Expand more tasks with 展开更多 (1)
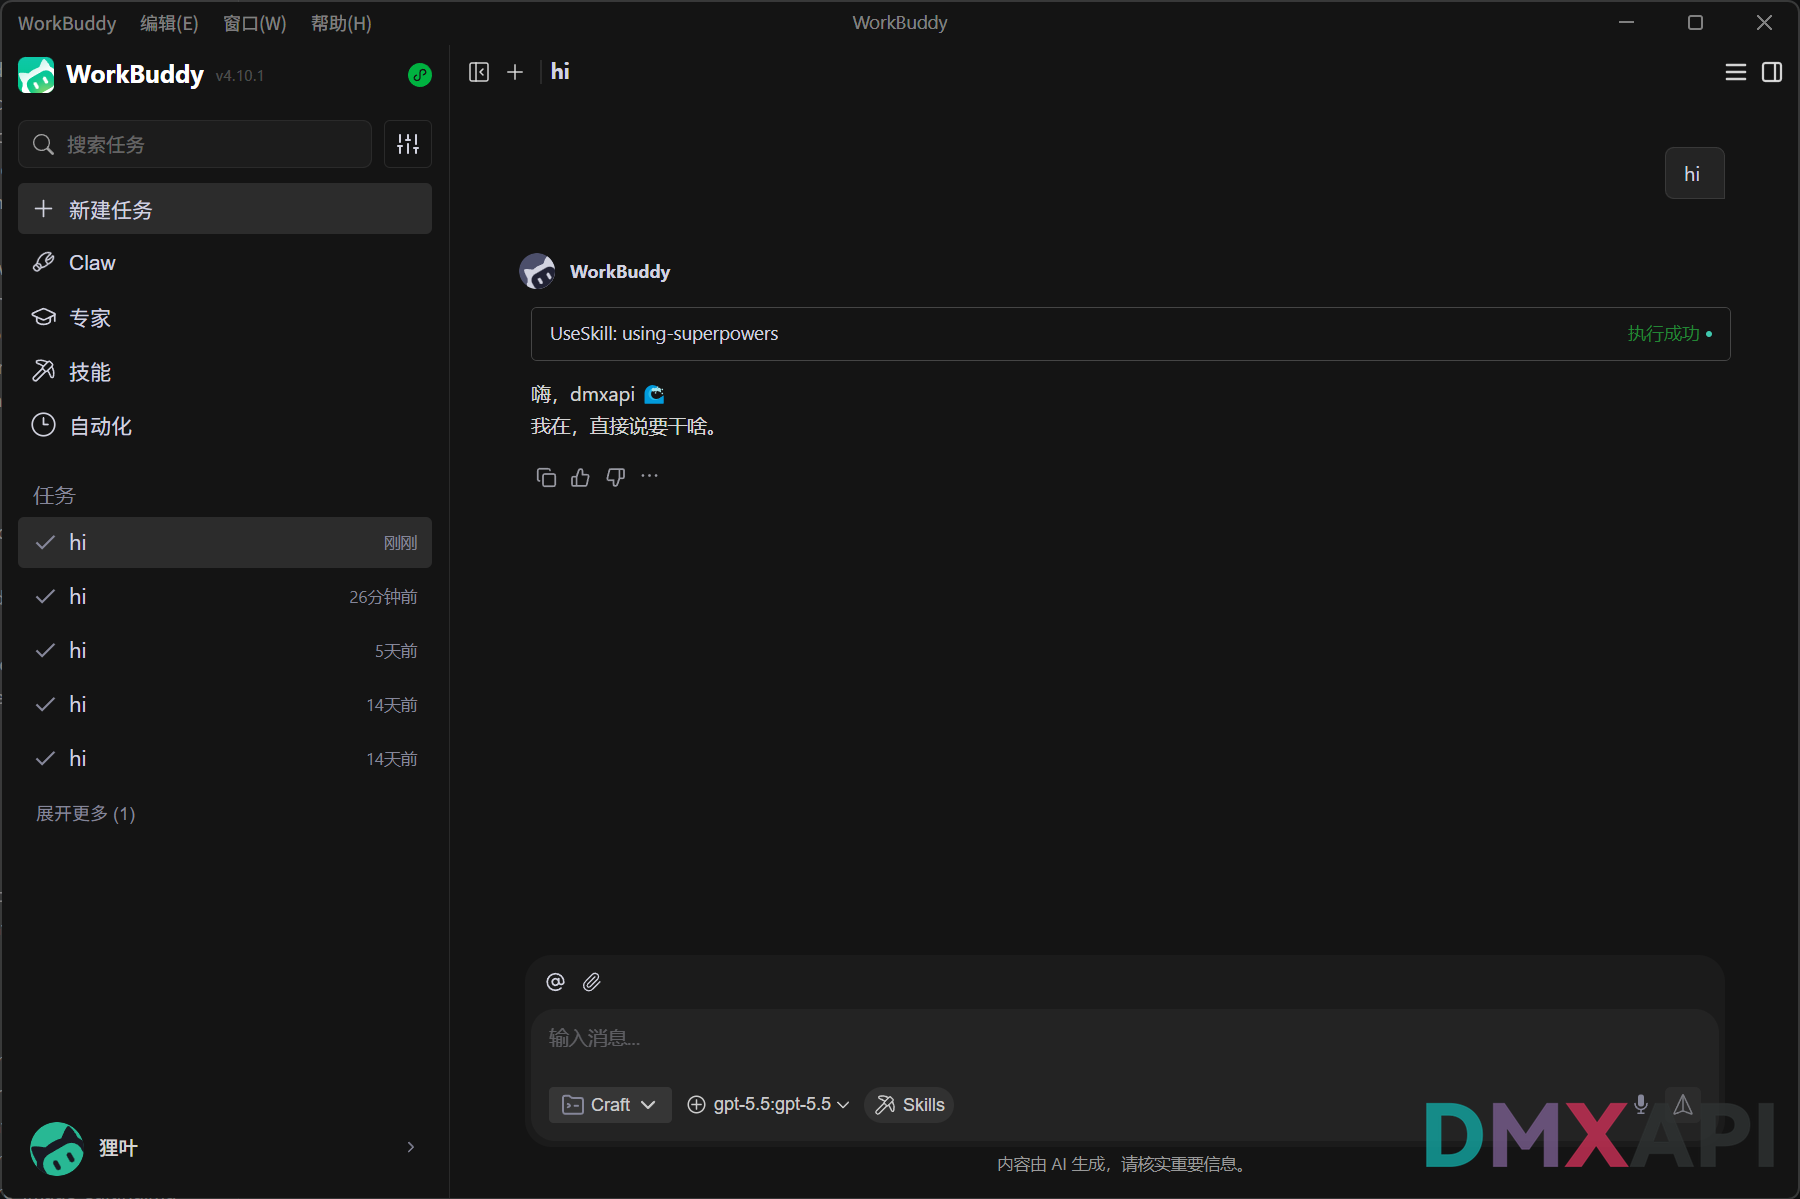The height and width of the screenshot is (1199, 1800). [x=86, y=814]
